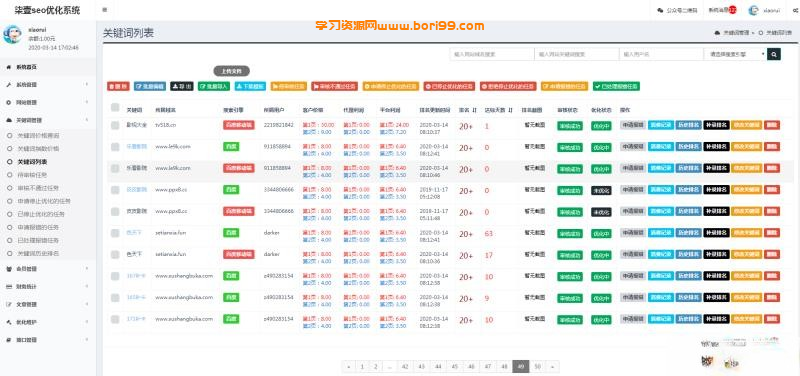This screenshot has width=800, height=376.
Task: Click the black 导出 export button
Action: 182,87
